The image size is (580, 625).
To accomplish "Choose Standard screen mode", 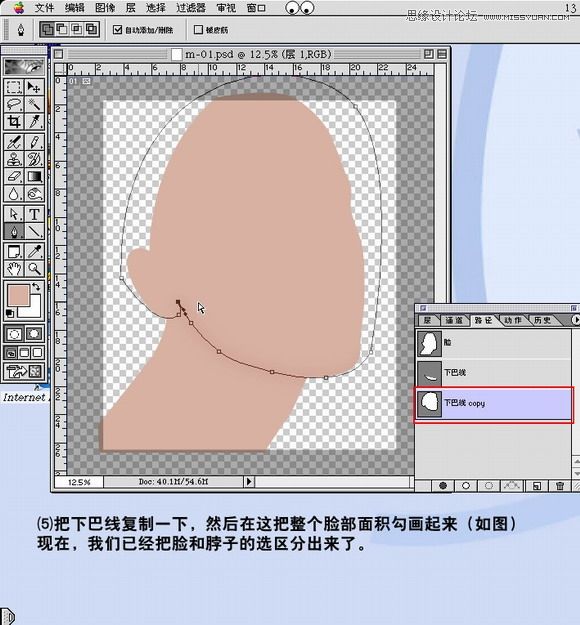I will point(11,352).
